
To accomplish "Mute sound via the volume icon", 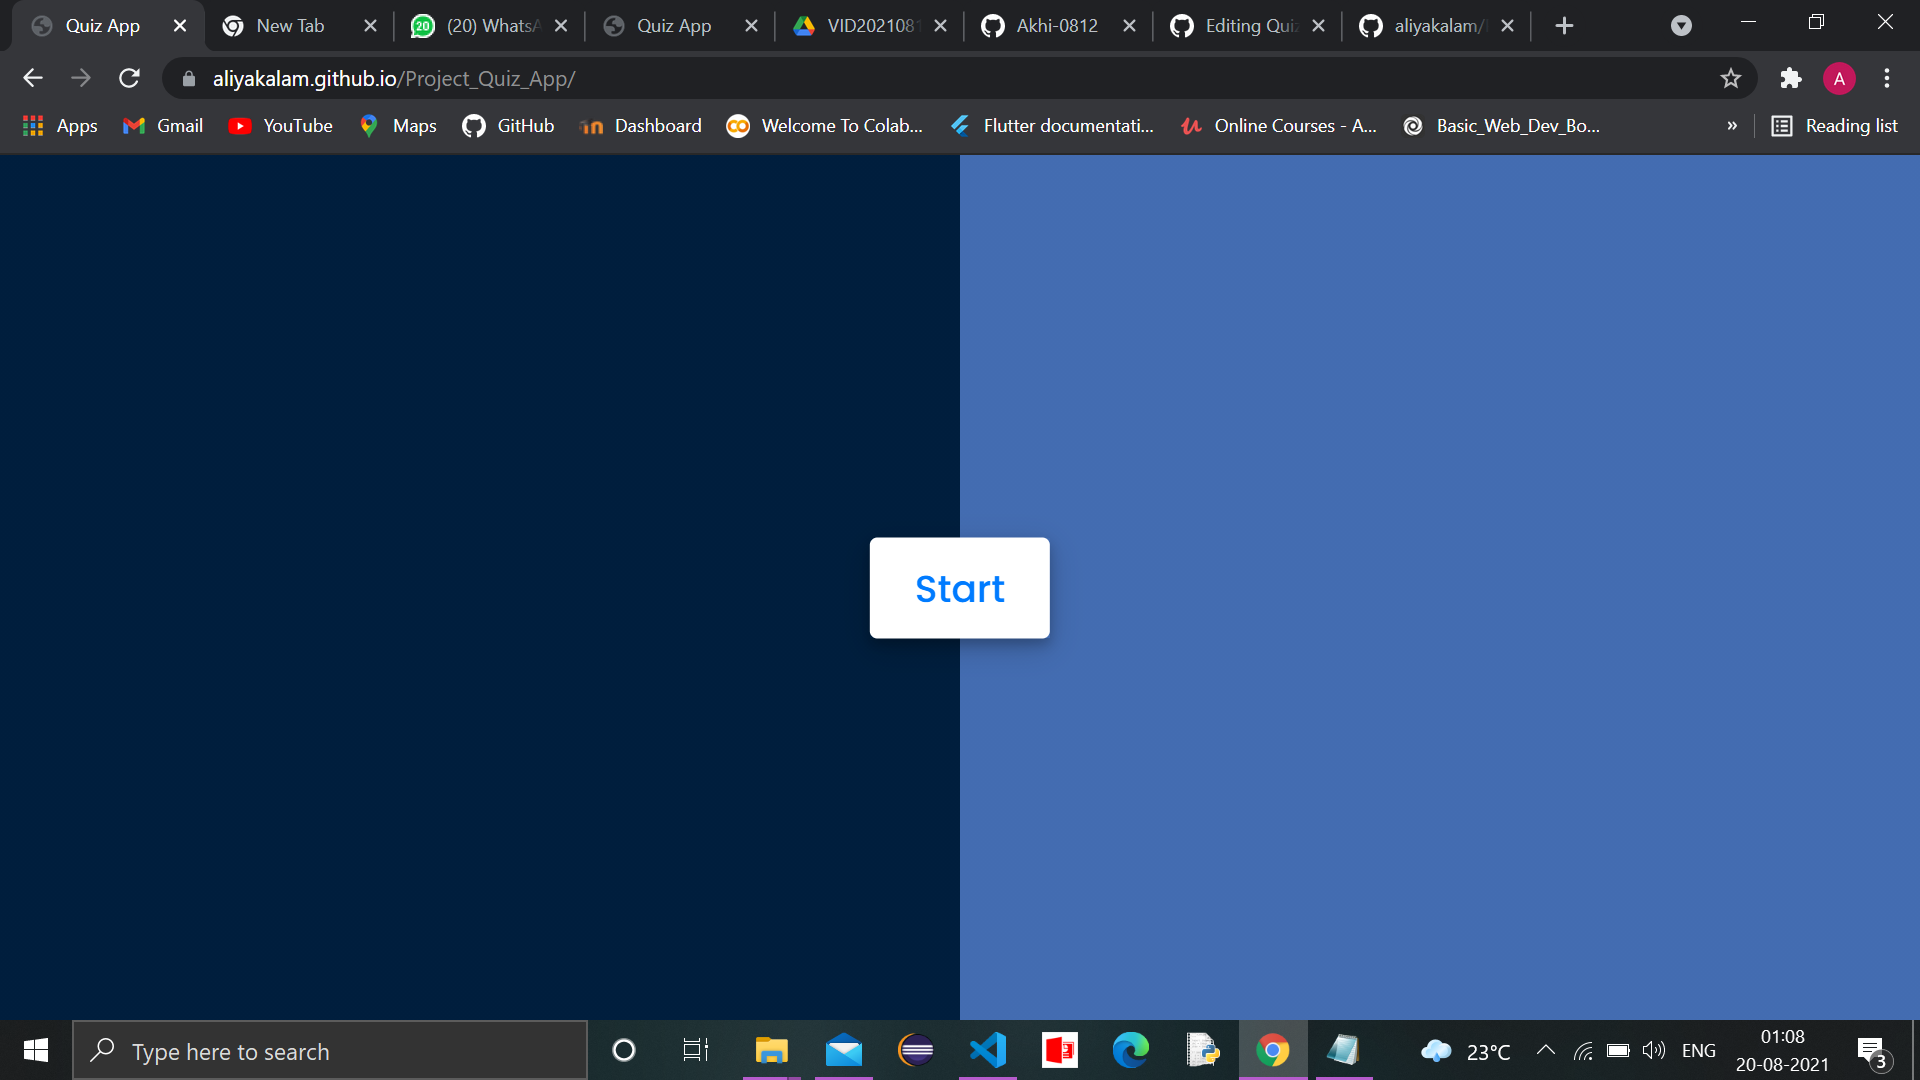I will point(1654,1050).
